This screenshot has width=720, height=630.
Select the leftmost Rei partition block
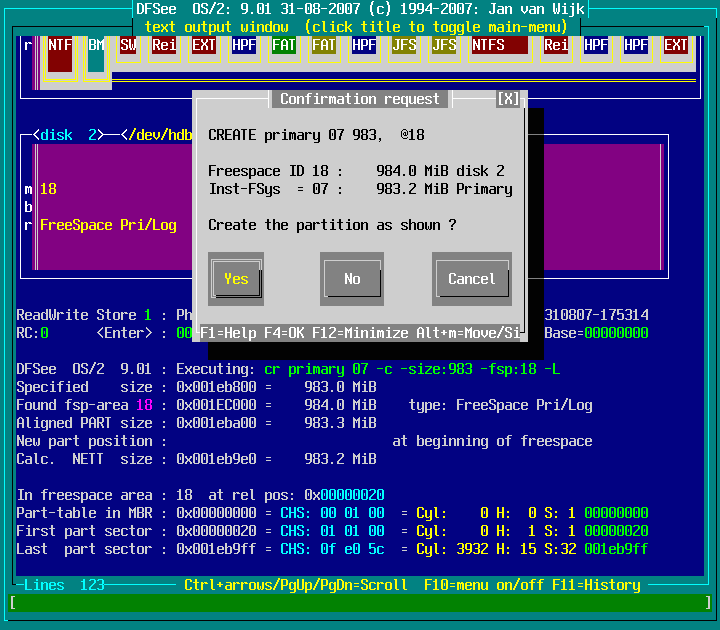coord(163,46)
